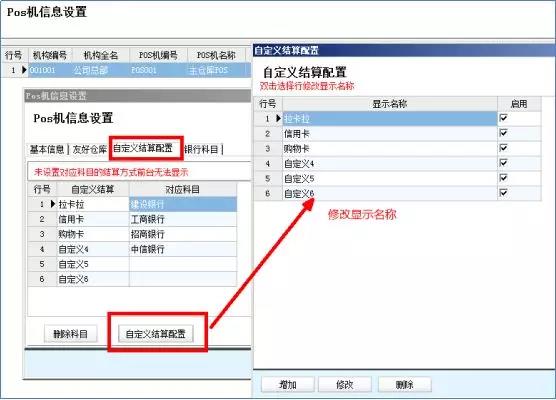The height and width of the screenshot is (400, 556).
Task: Toggle the 自定义5 enable checkbox
Action: (x=503, y=178)
